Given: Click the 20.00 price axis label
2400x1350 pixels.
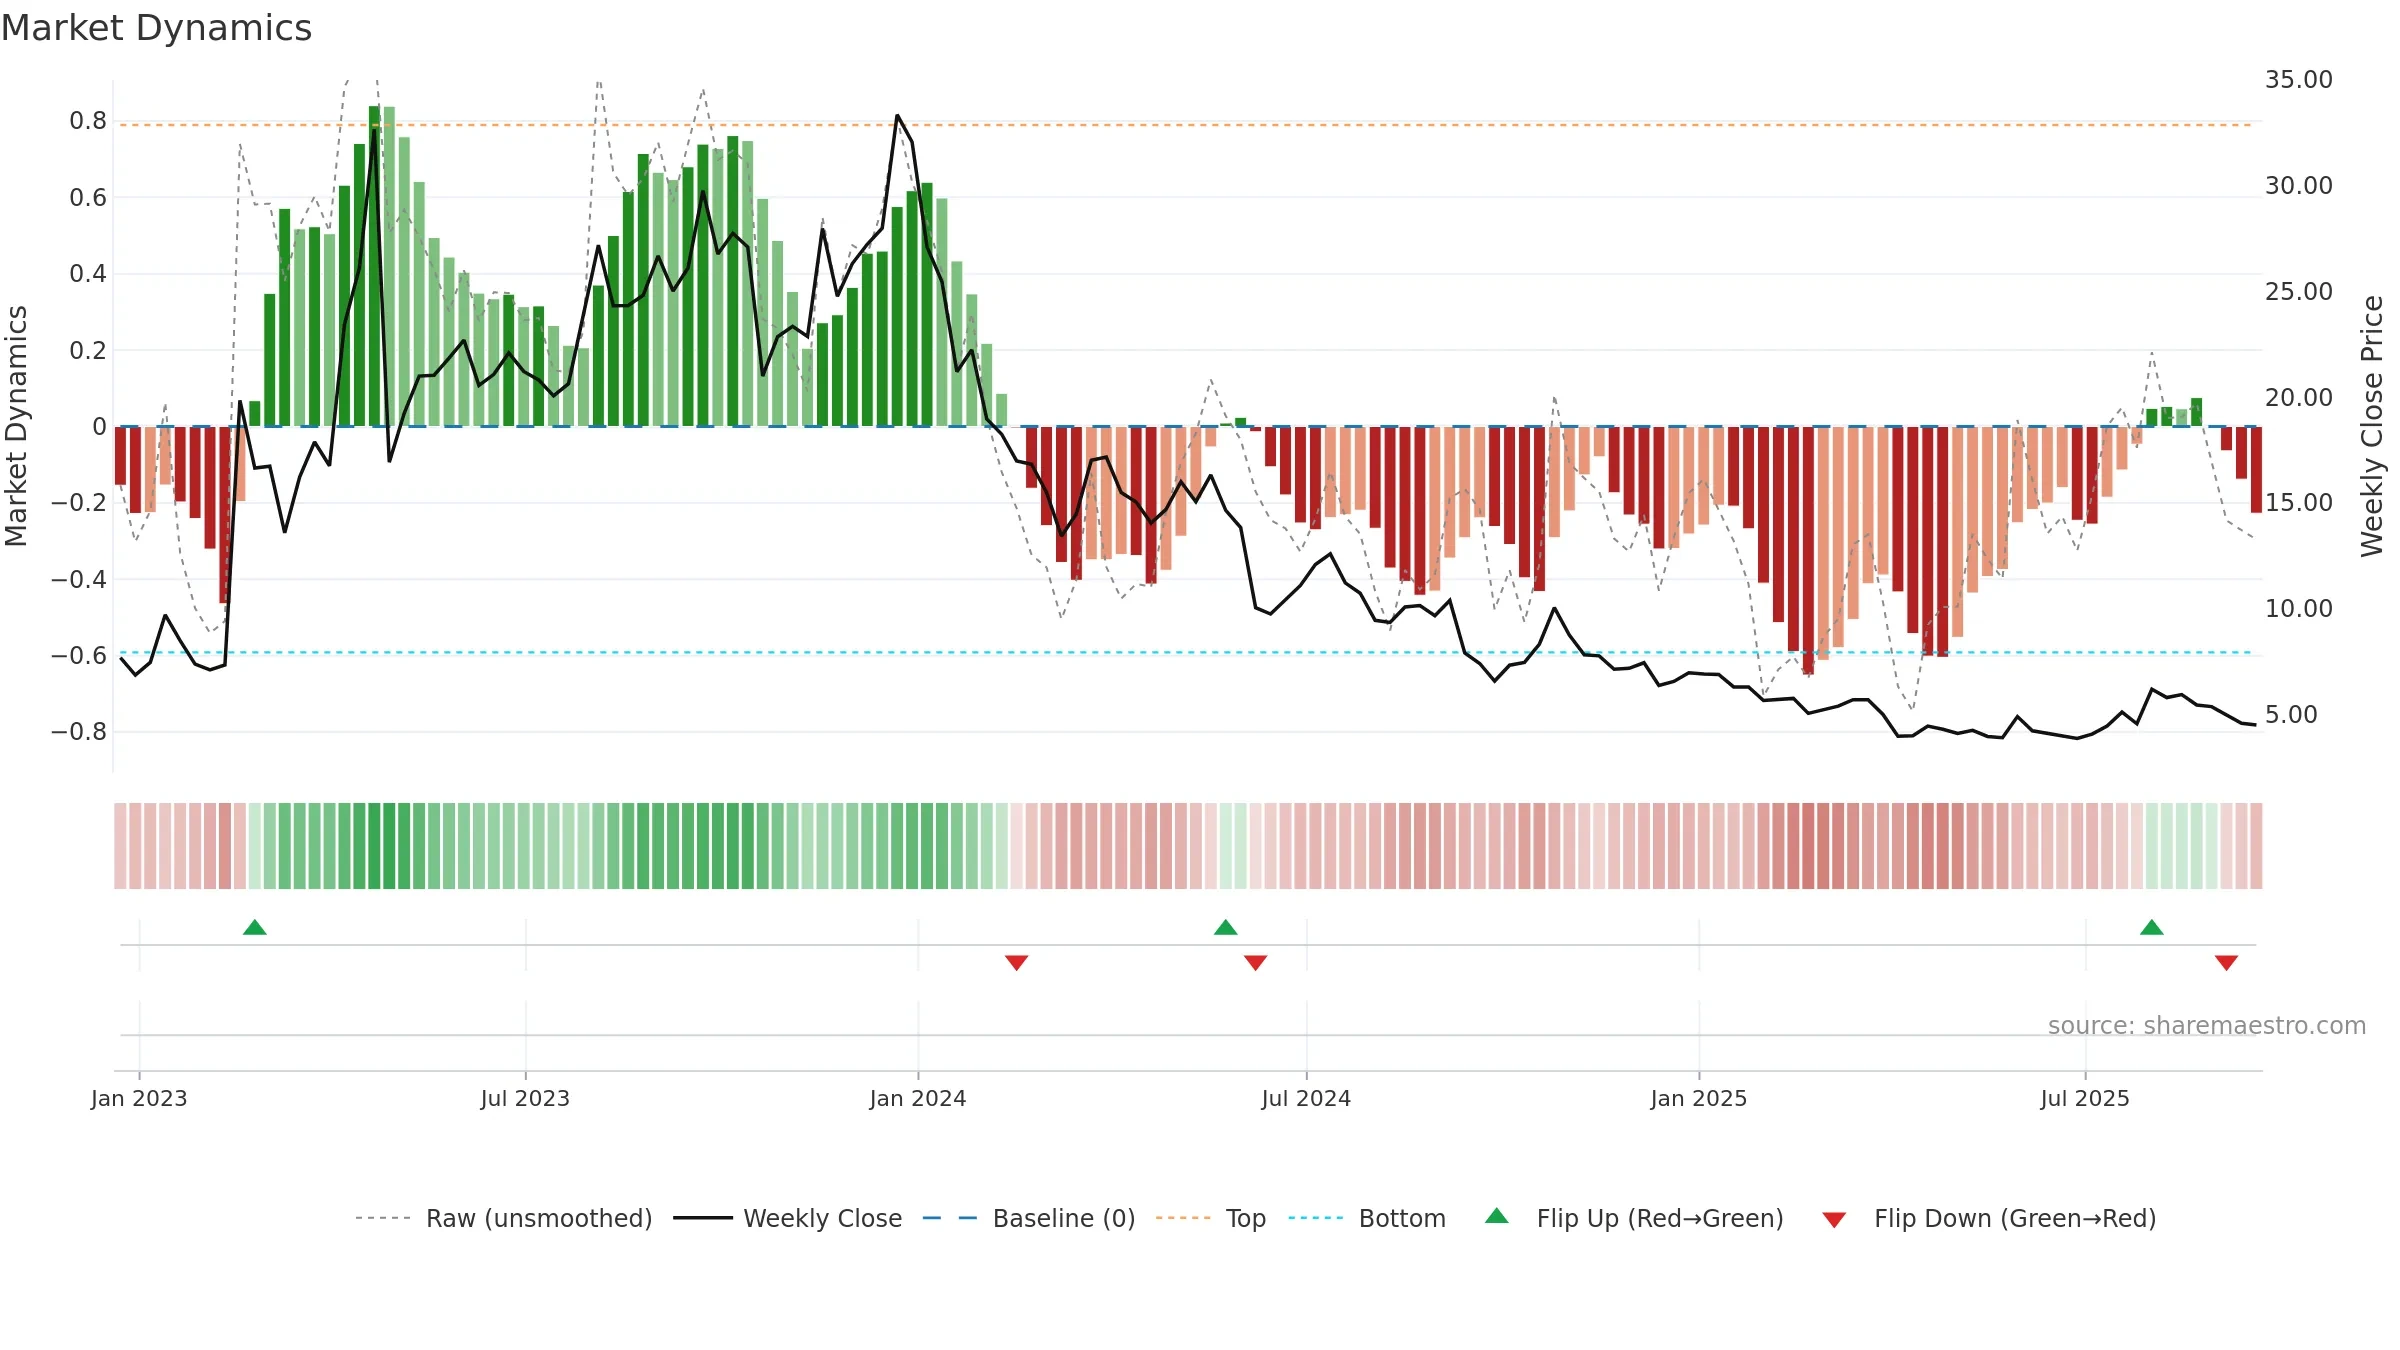Looking at the screenshot, I should pyautogui.click(x=2299, y=398).
